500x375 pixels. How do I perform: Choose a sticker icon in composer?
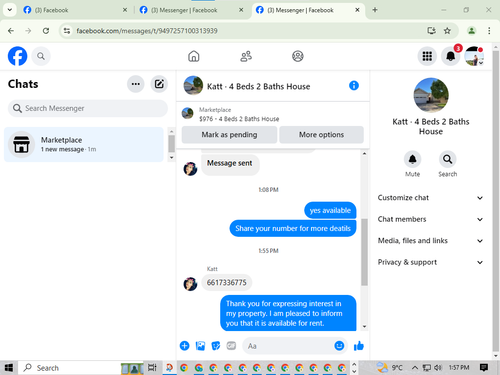(216, 346)
